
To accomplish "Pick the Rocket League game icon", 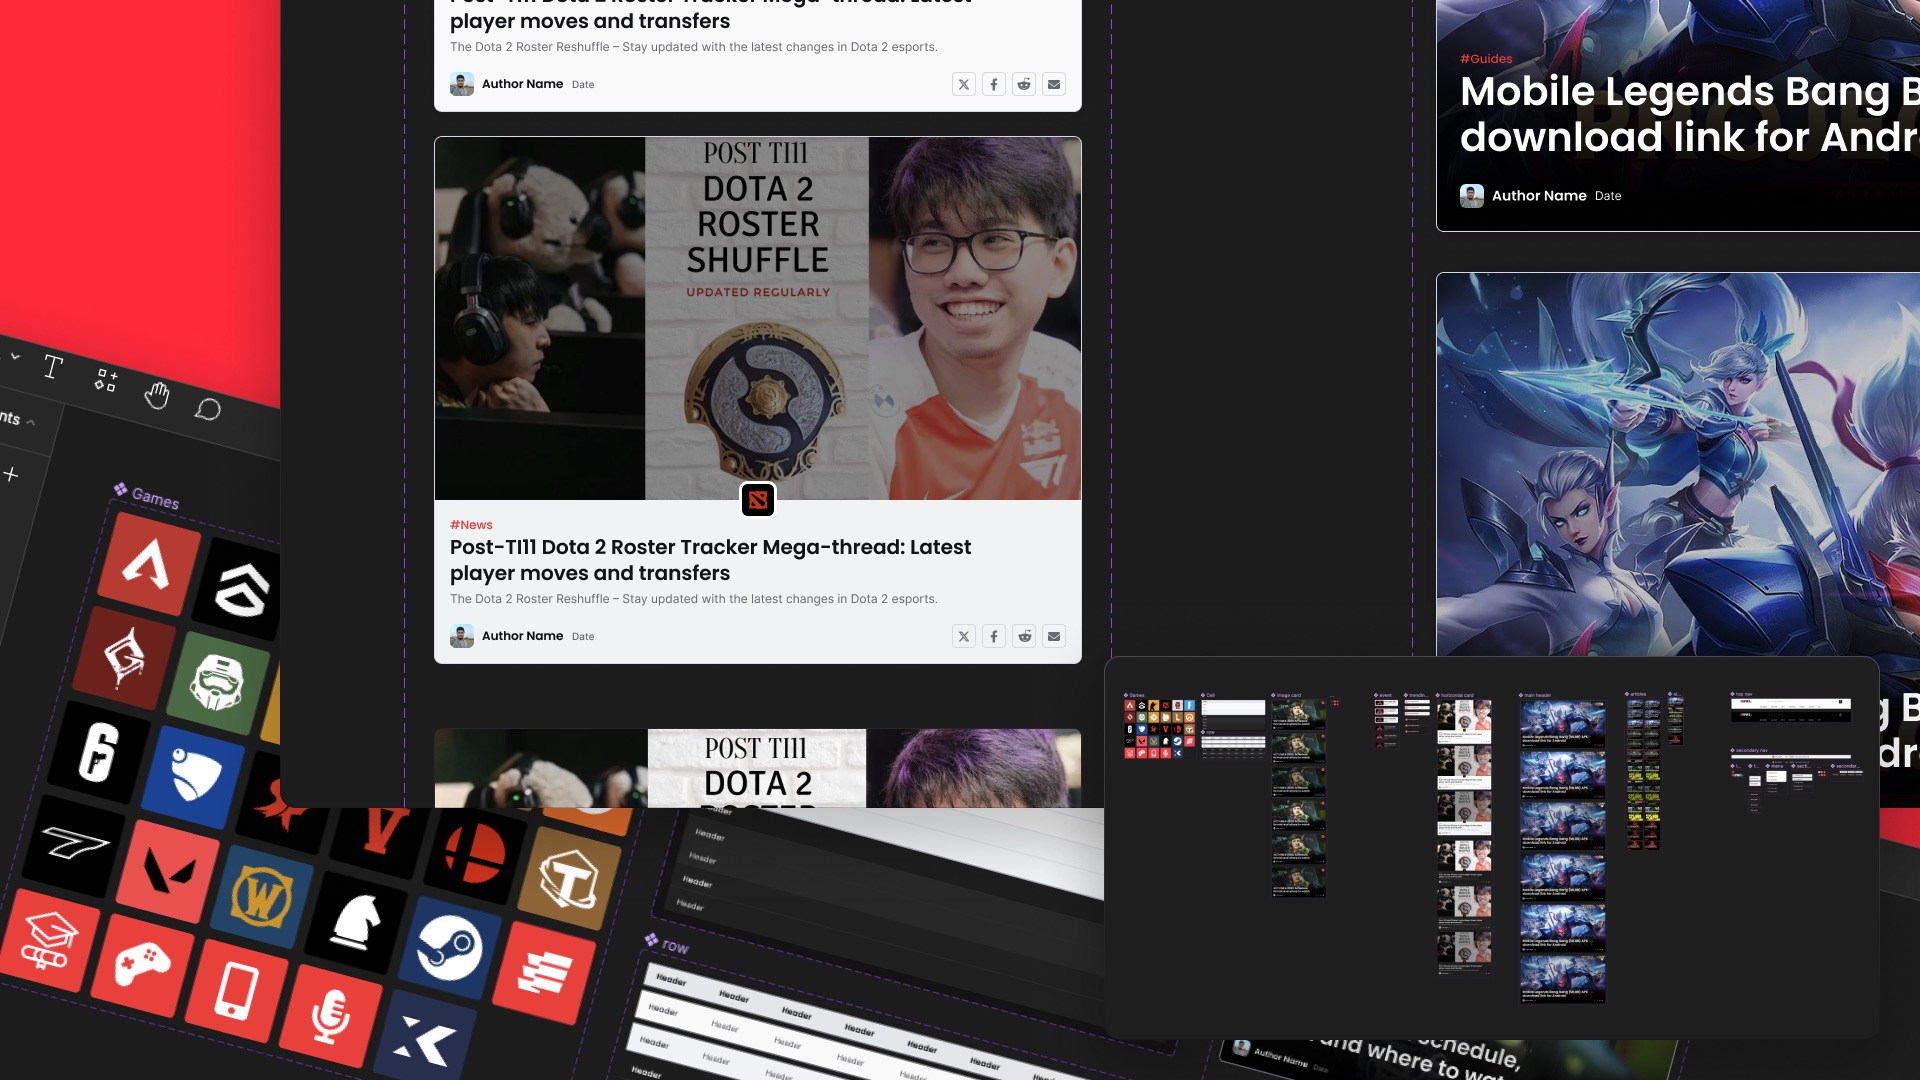I will coord(194,776).
